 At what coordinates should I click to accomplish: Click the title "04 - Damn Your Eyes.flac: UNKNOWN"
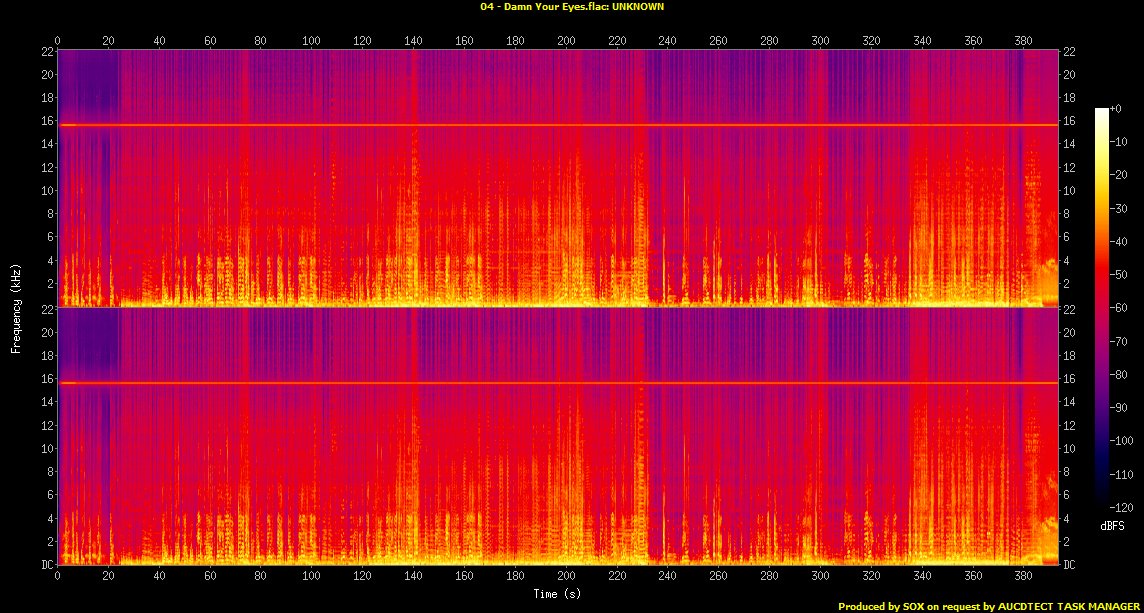(x=572, y=6)
